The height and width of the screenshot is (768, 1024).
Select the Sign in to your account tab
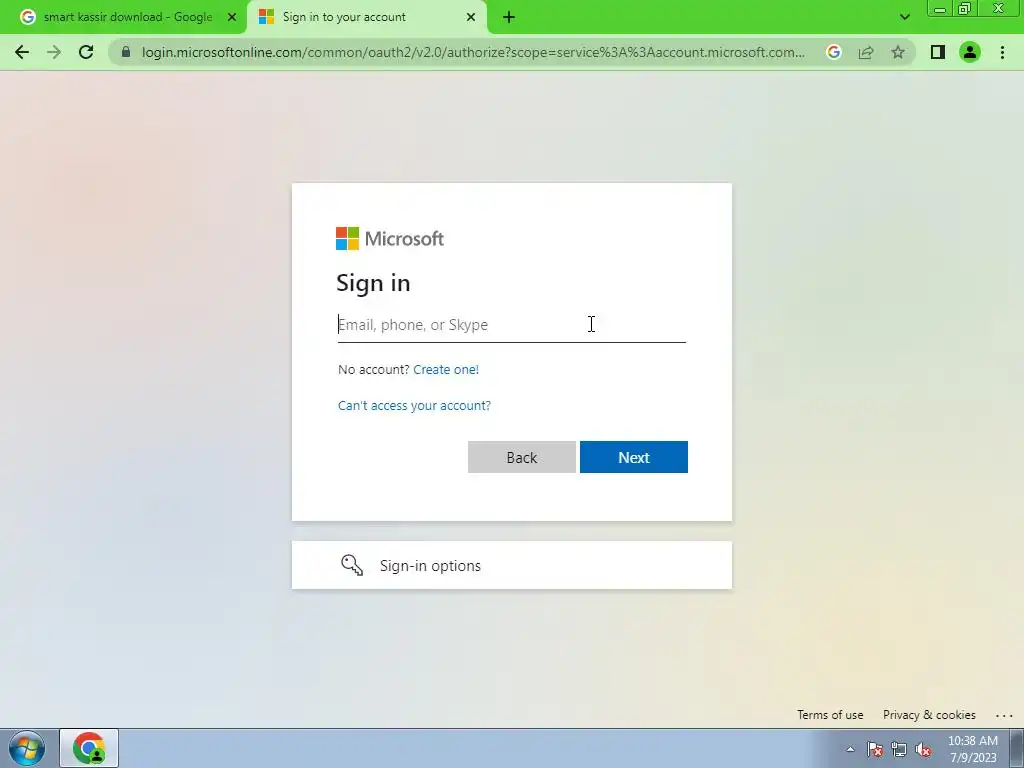click(366, 17)
